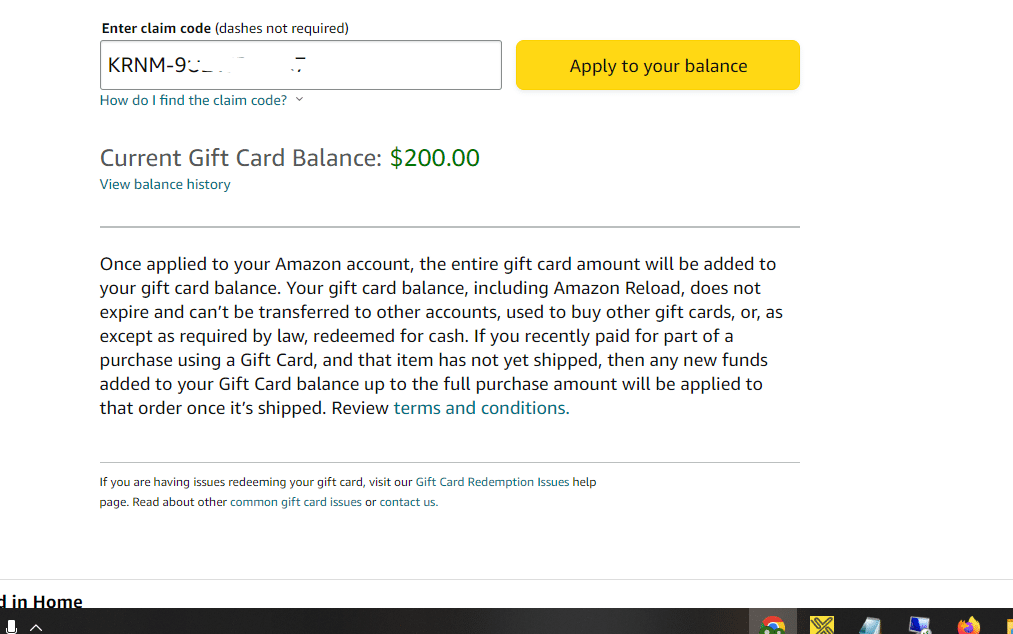Click "How do I find the claim code?"
Viewport: 1013px width, 634px height.
pos(193,100)
